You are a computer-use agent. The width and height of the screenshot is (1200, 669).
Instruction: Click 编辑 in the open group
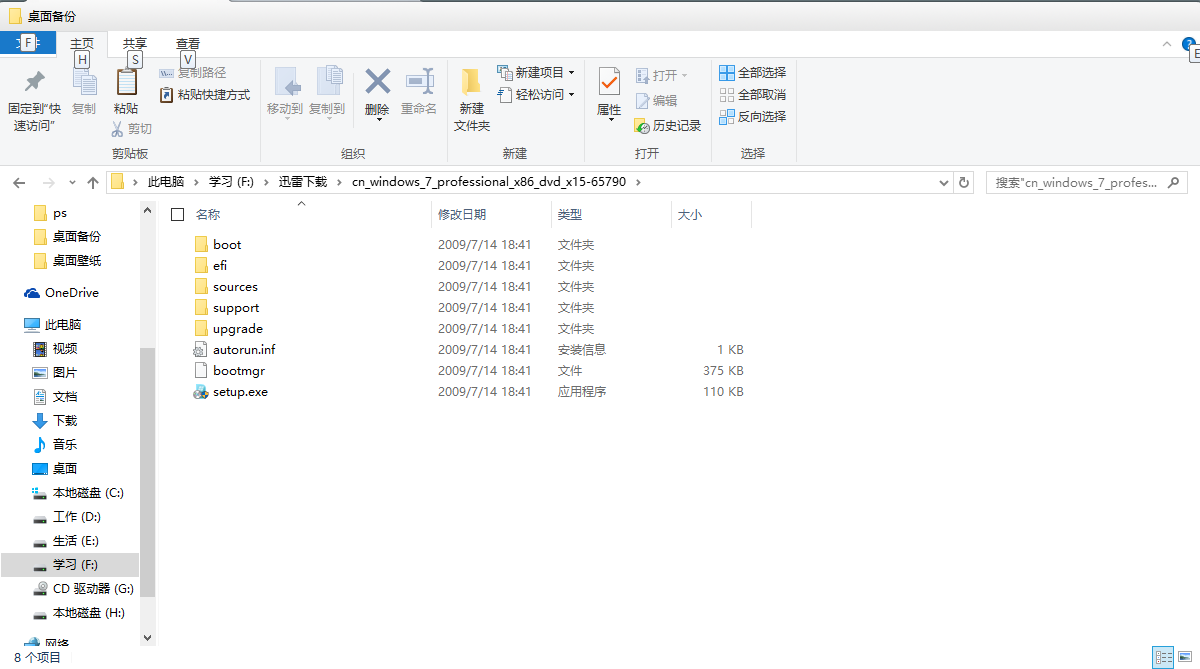click(x=656, y=101)
